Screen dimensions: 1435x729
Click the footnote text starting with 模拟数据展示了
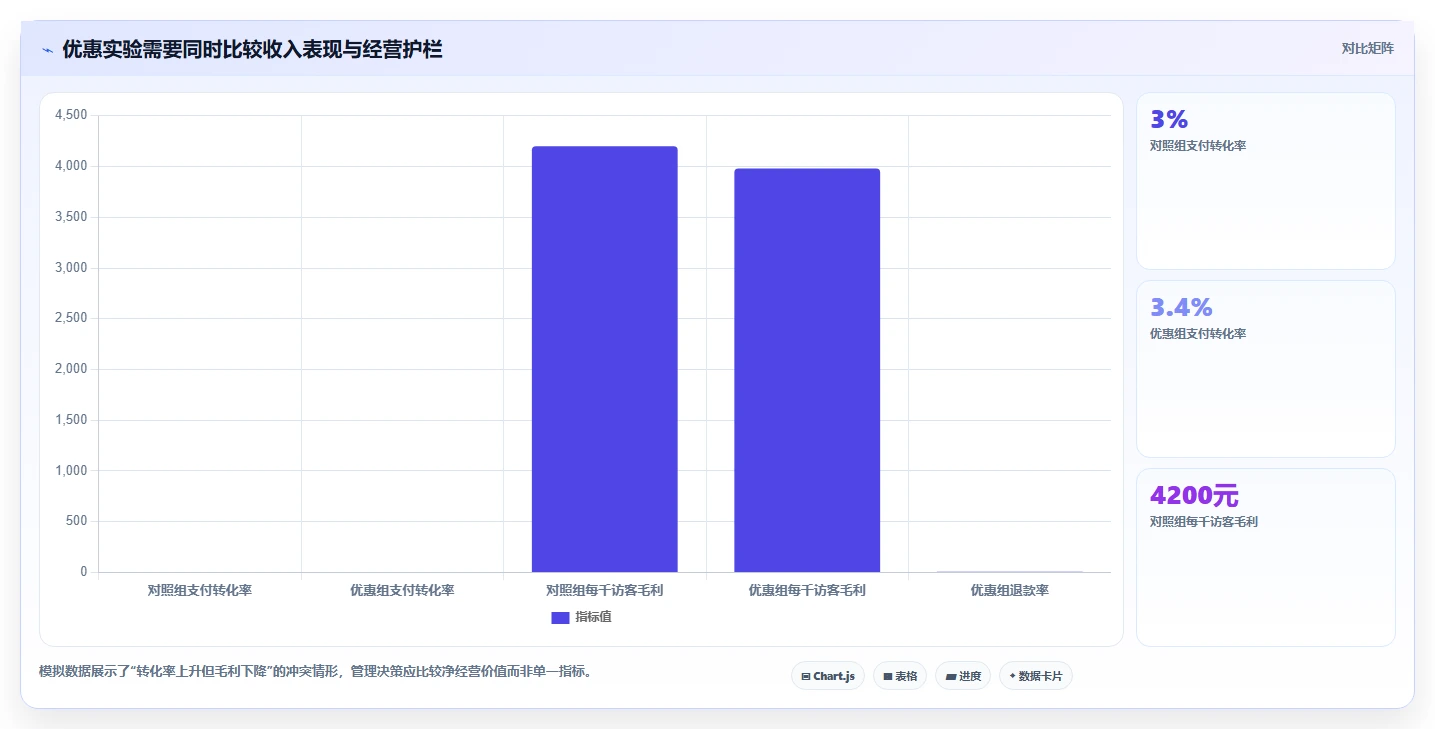tap(317, 671)
